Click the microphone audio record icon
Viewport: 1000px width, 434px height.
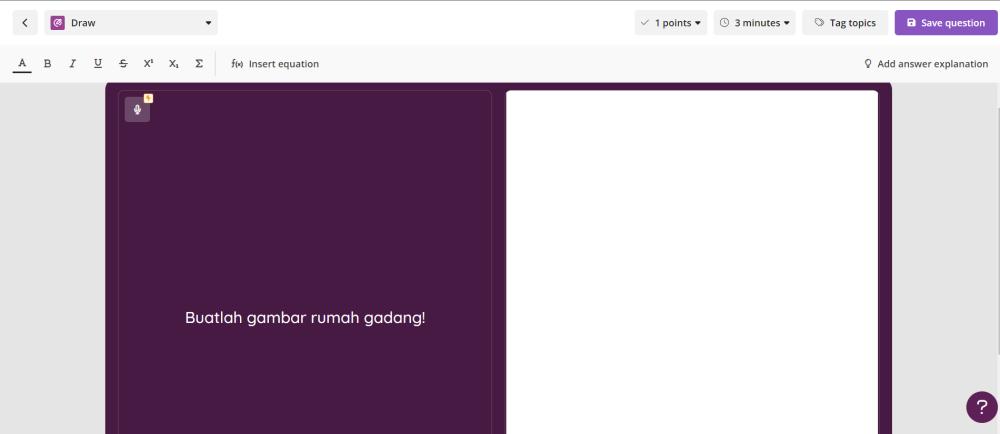[137, 110]
